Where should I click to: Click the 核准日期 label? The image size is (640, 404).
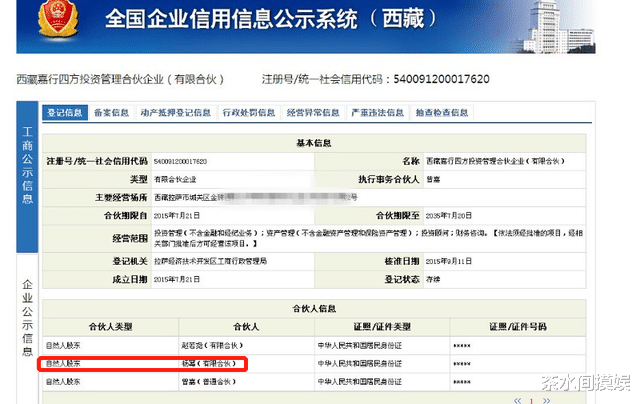tap(402, 261)
